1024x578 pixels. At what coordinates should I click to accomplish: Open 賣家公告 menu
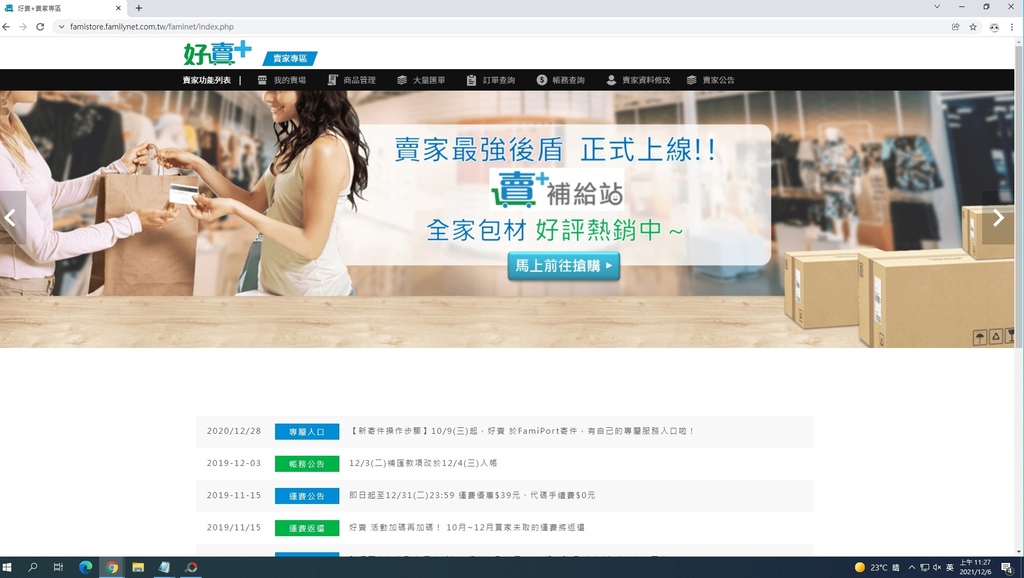711,80
